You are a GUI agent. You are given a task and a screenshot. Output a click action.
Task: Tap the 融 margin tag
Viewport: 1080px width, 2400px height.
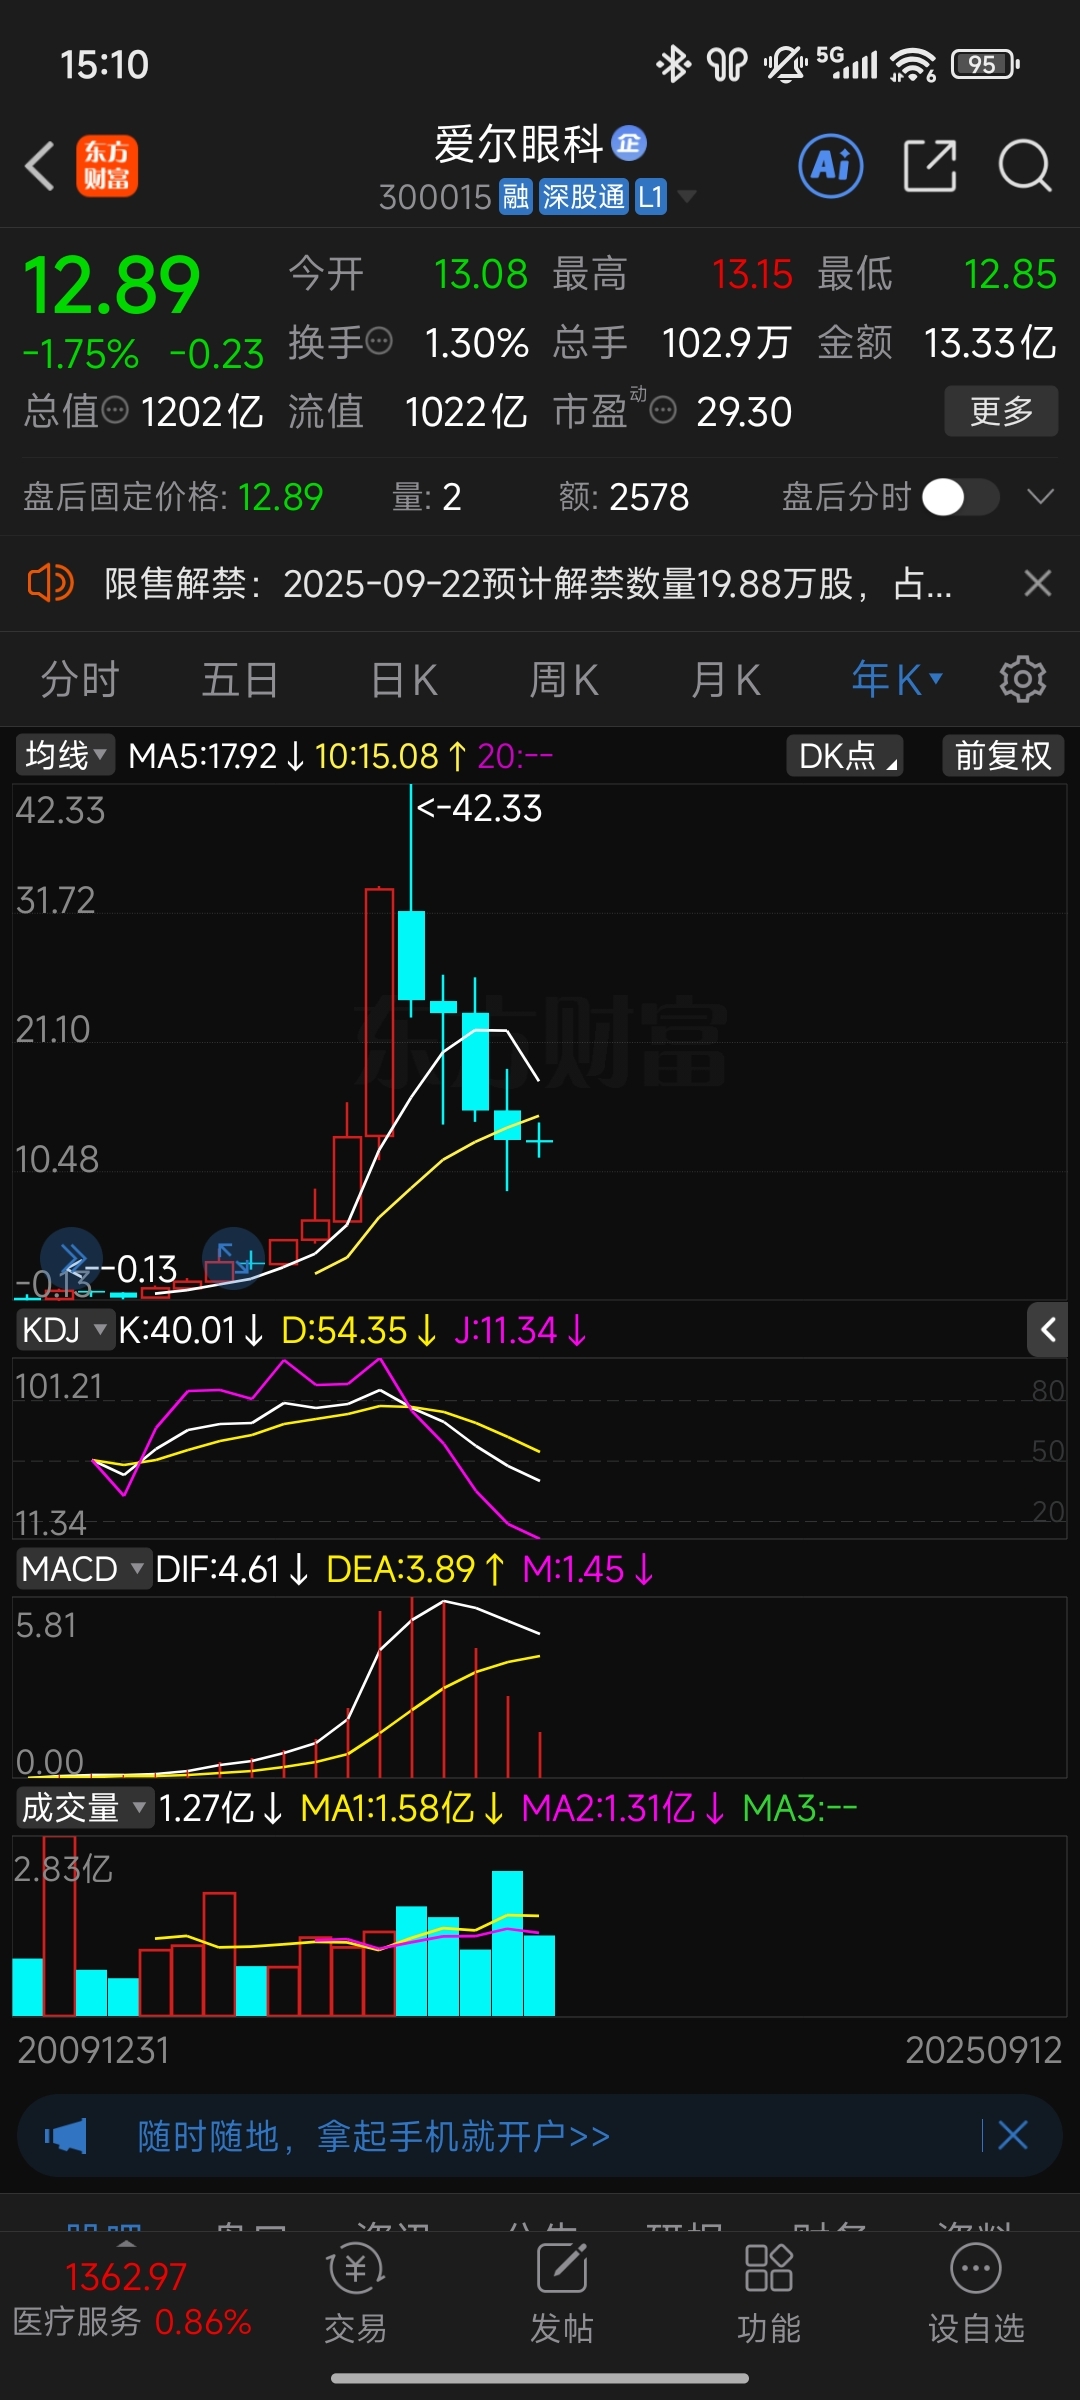tap(516, 197)
